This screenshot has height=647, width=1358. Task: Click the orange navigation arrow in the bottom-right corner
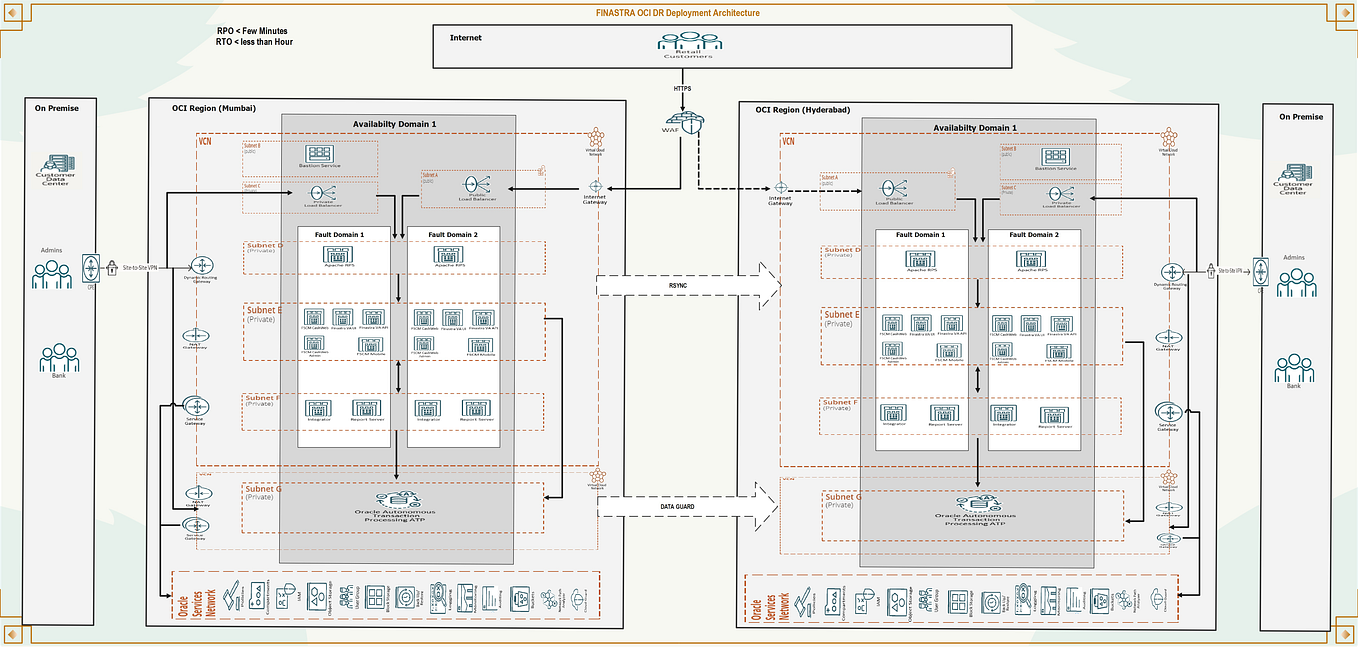coord(1344,632)
